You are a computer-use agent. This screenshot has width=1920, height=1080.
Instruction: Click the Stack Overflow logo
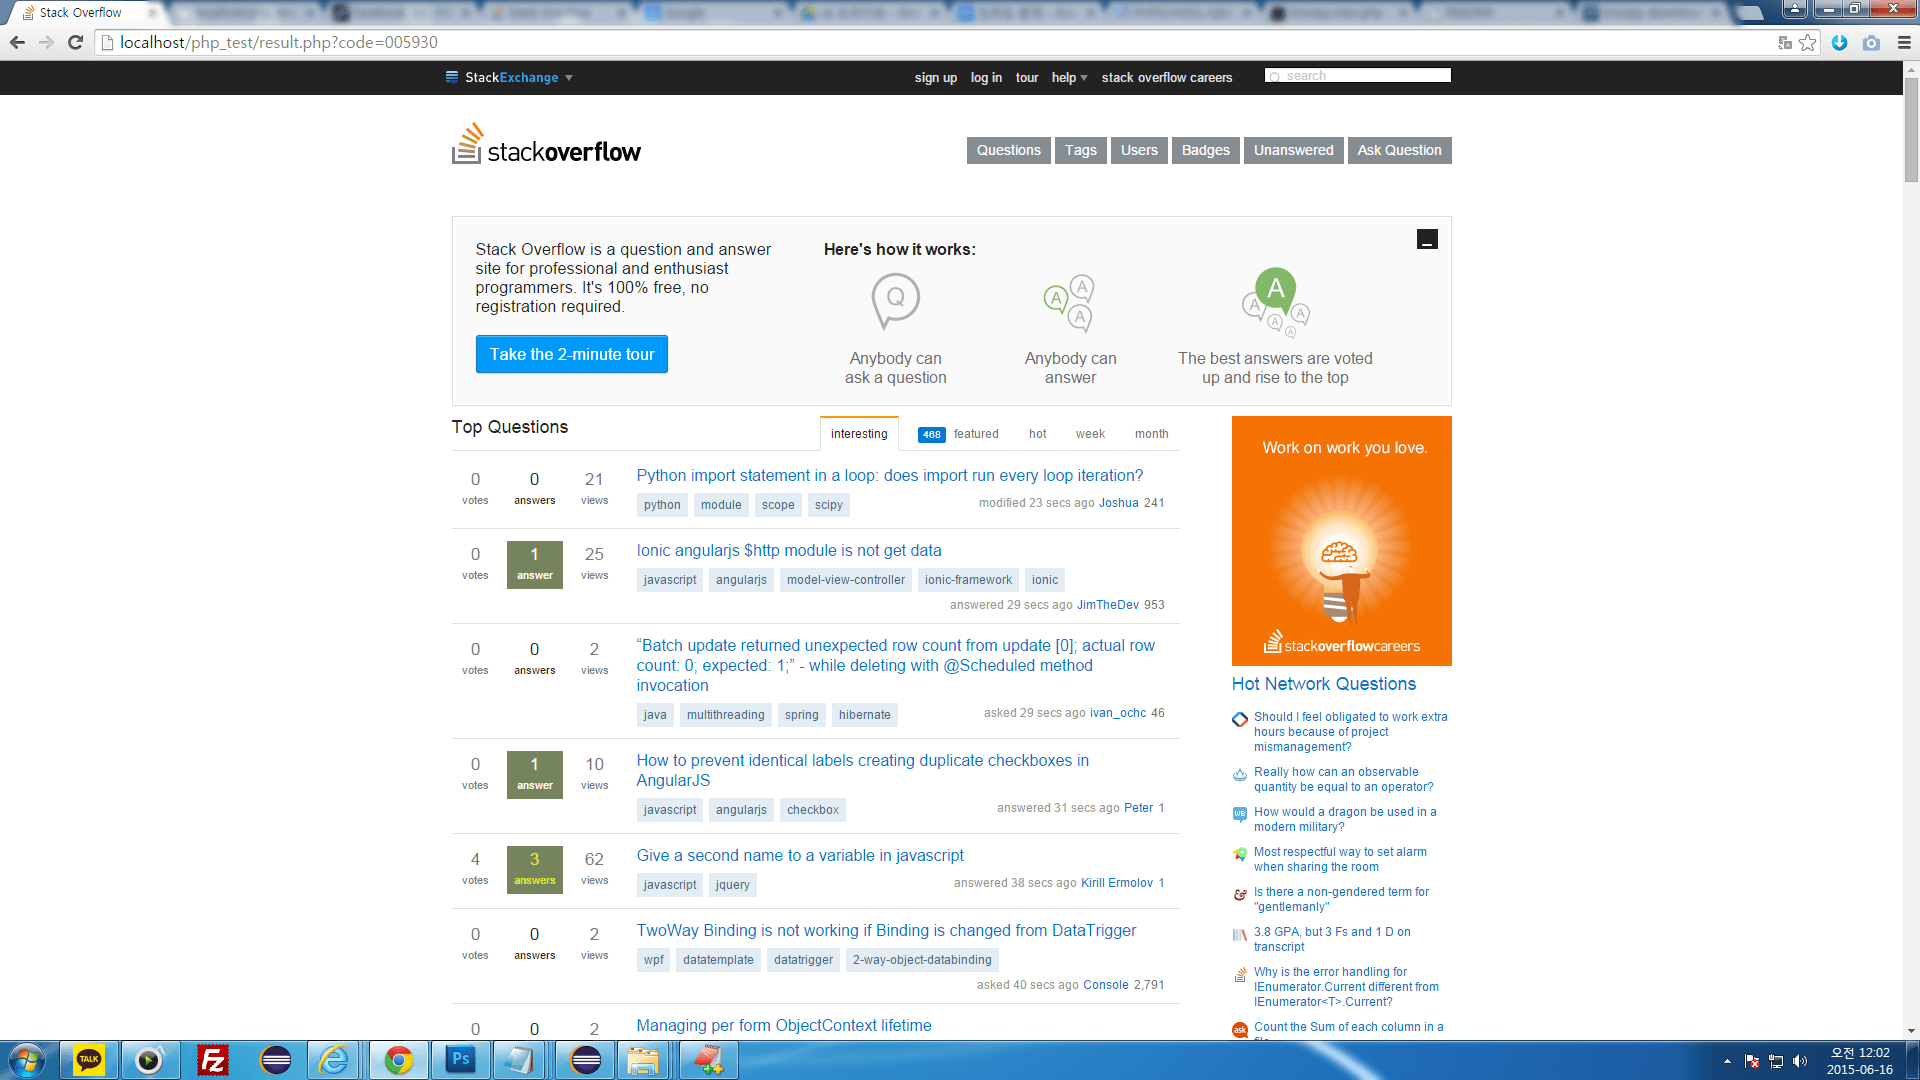pos(546,145)
